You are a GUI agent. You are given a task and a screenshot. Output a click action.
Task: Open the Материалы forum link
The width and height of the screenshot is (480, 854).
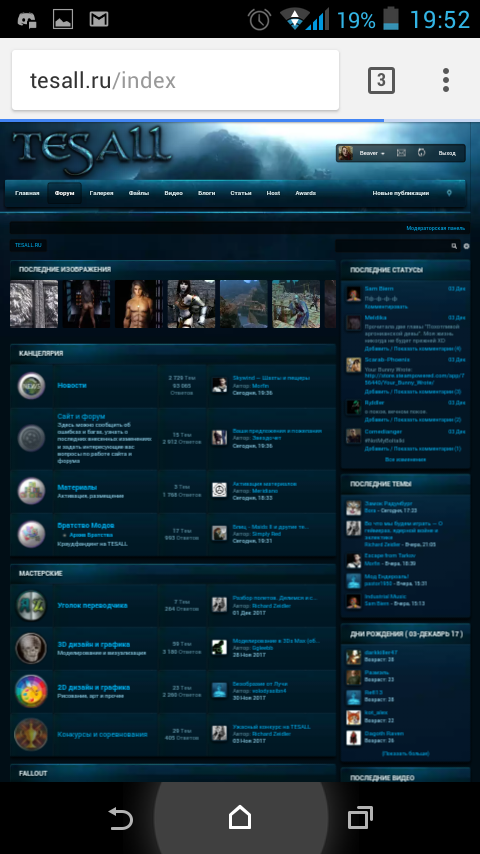click(x=77, y=487)
